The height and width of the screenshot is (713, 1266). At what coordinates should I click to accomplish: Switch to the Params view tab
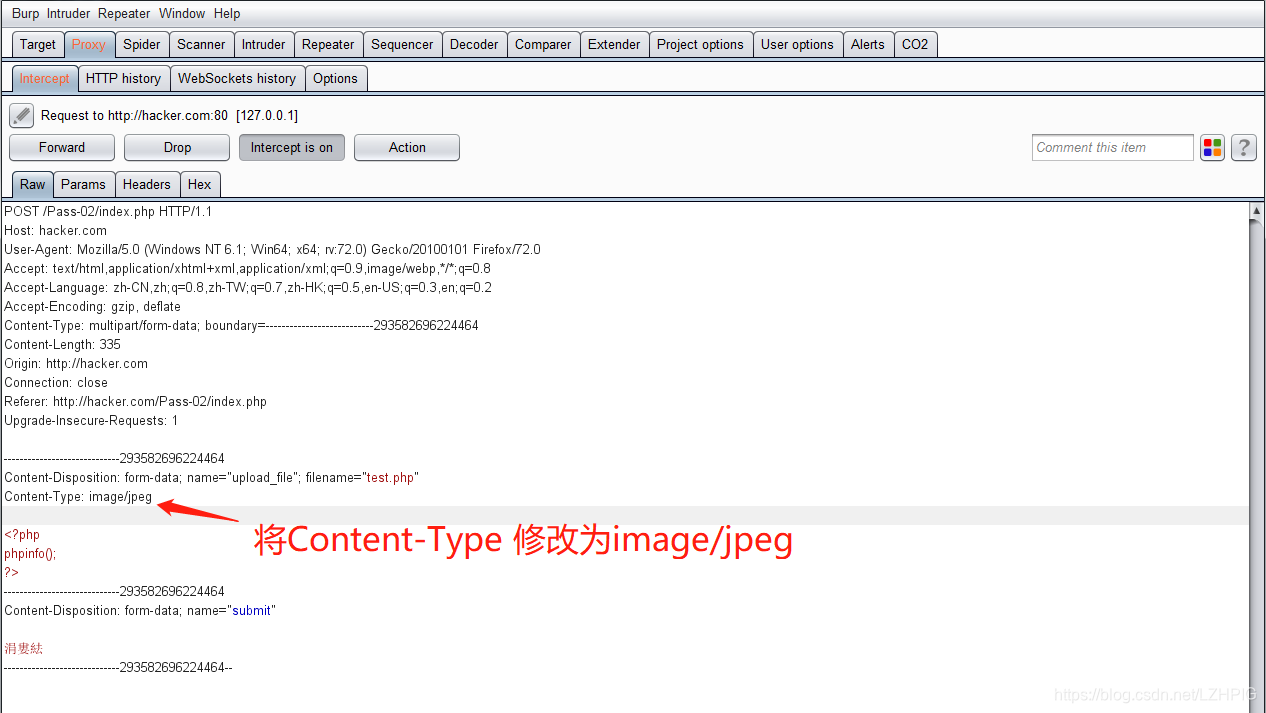tap(83, 185)
